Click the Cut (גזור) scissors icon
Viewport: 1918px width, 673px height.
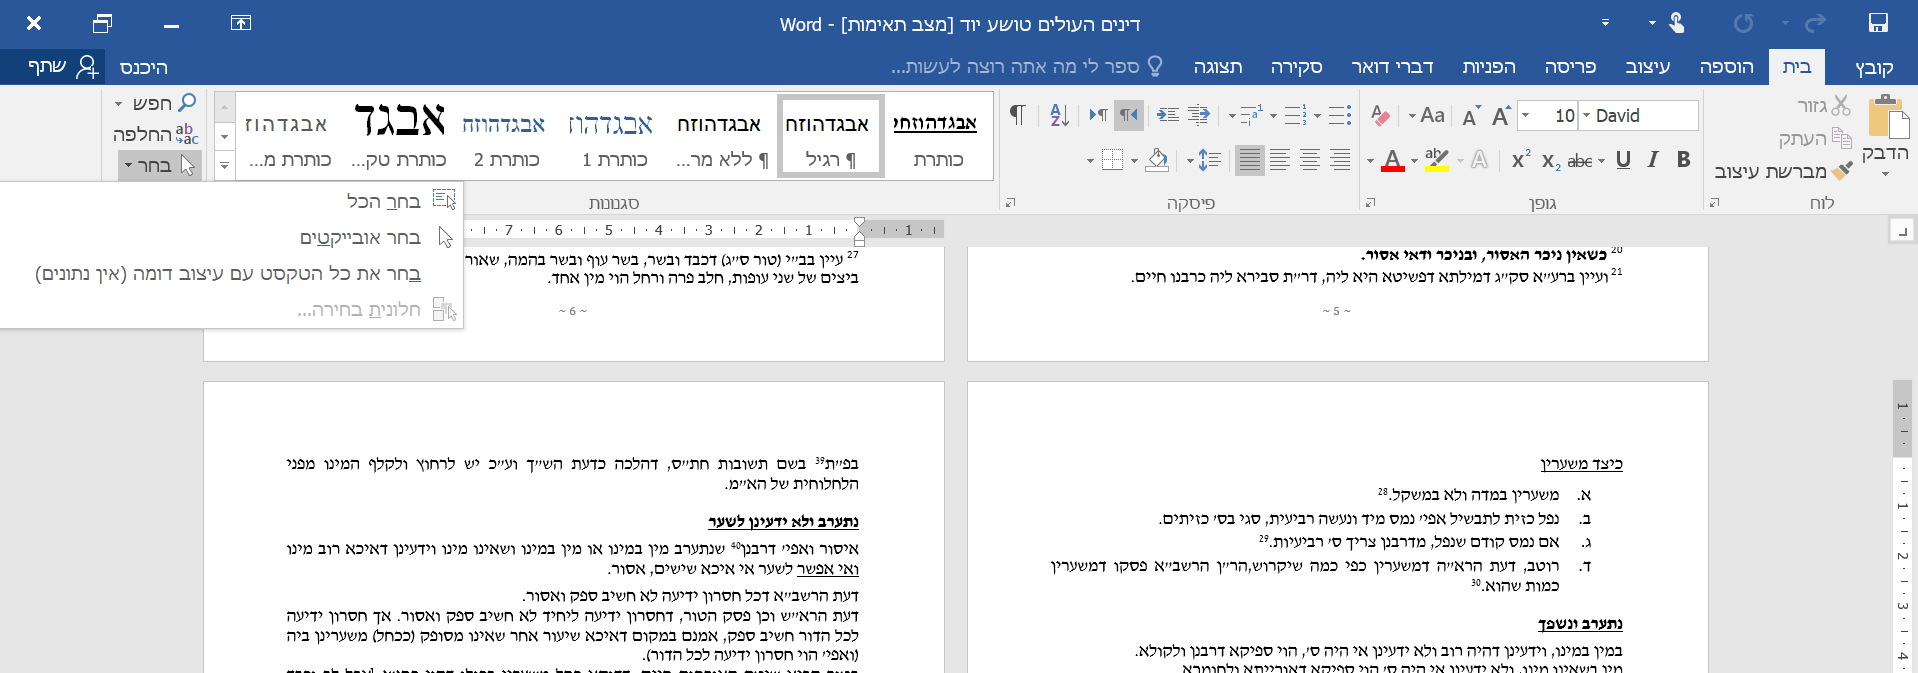[1841, 105]
